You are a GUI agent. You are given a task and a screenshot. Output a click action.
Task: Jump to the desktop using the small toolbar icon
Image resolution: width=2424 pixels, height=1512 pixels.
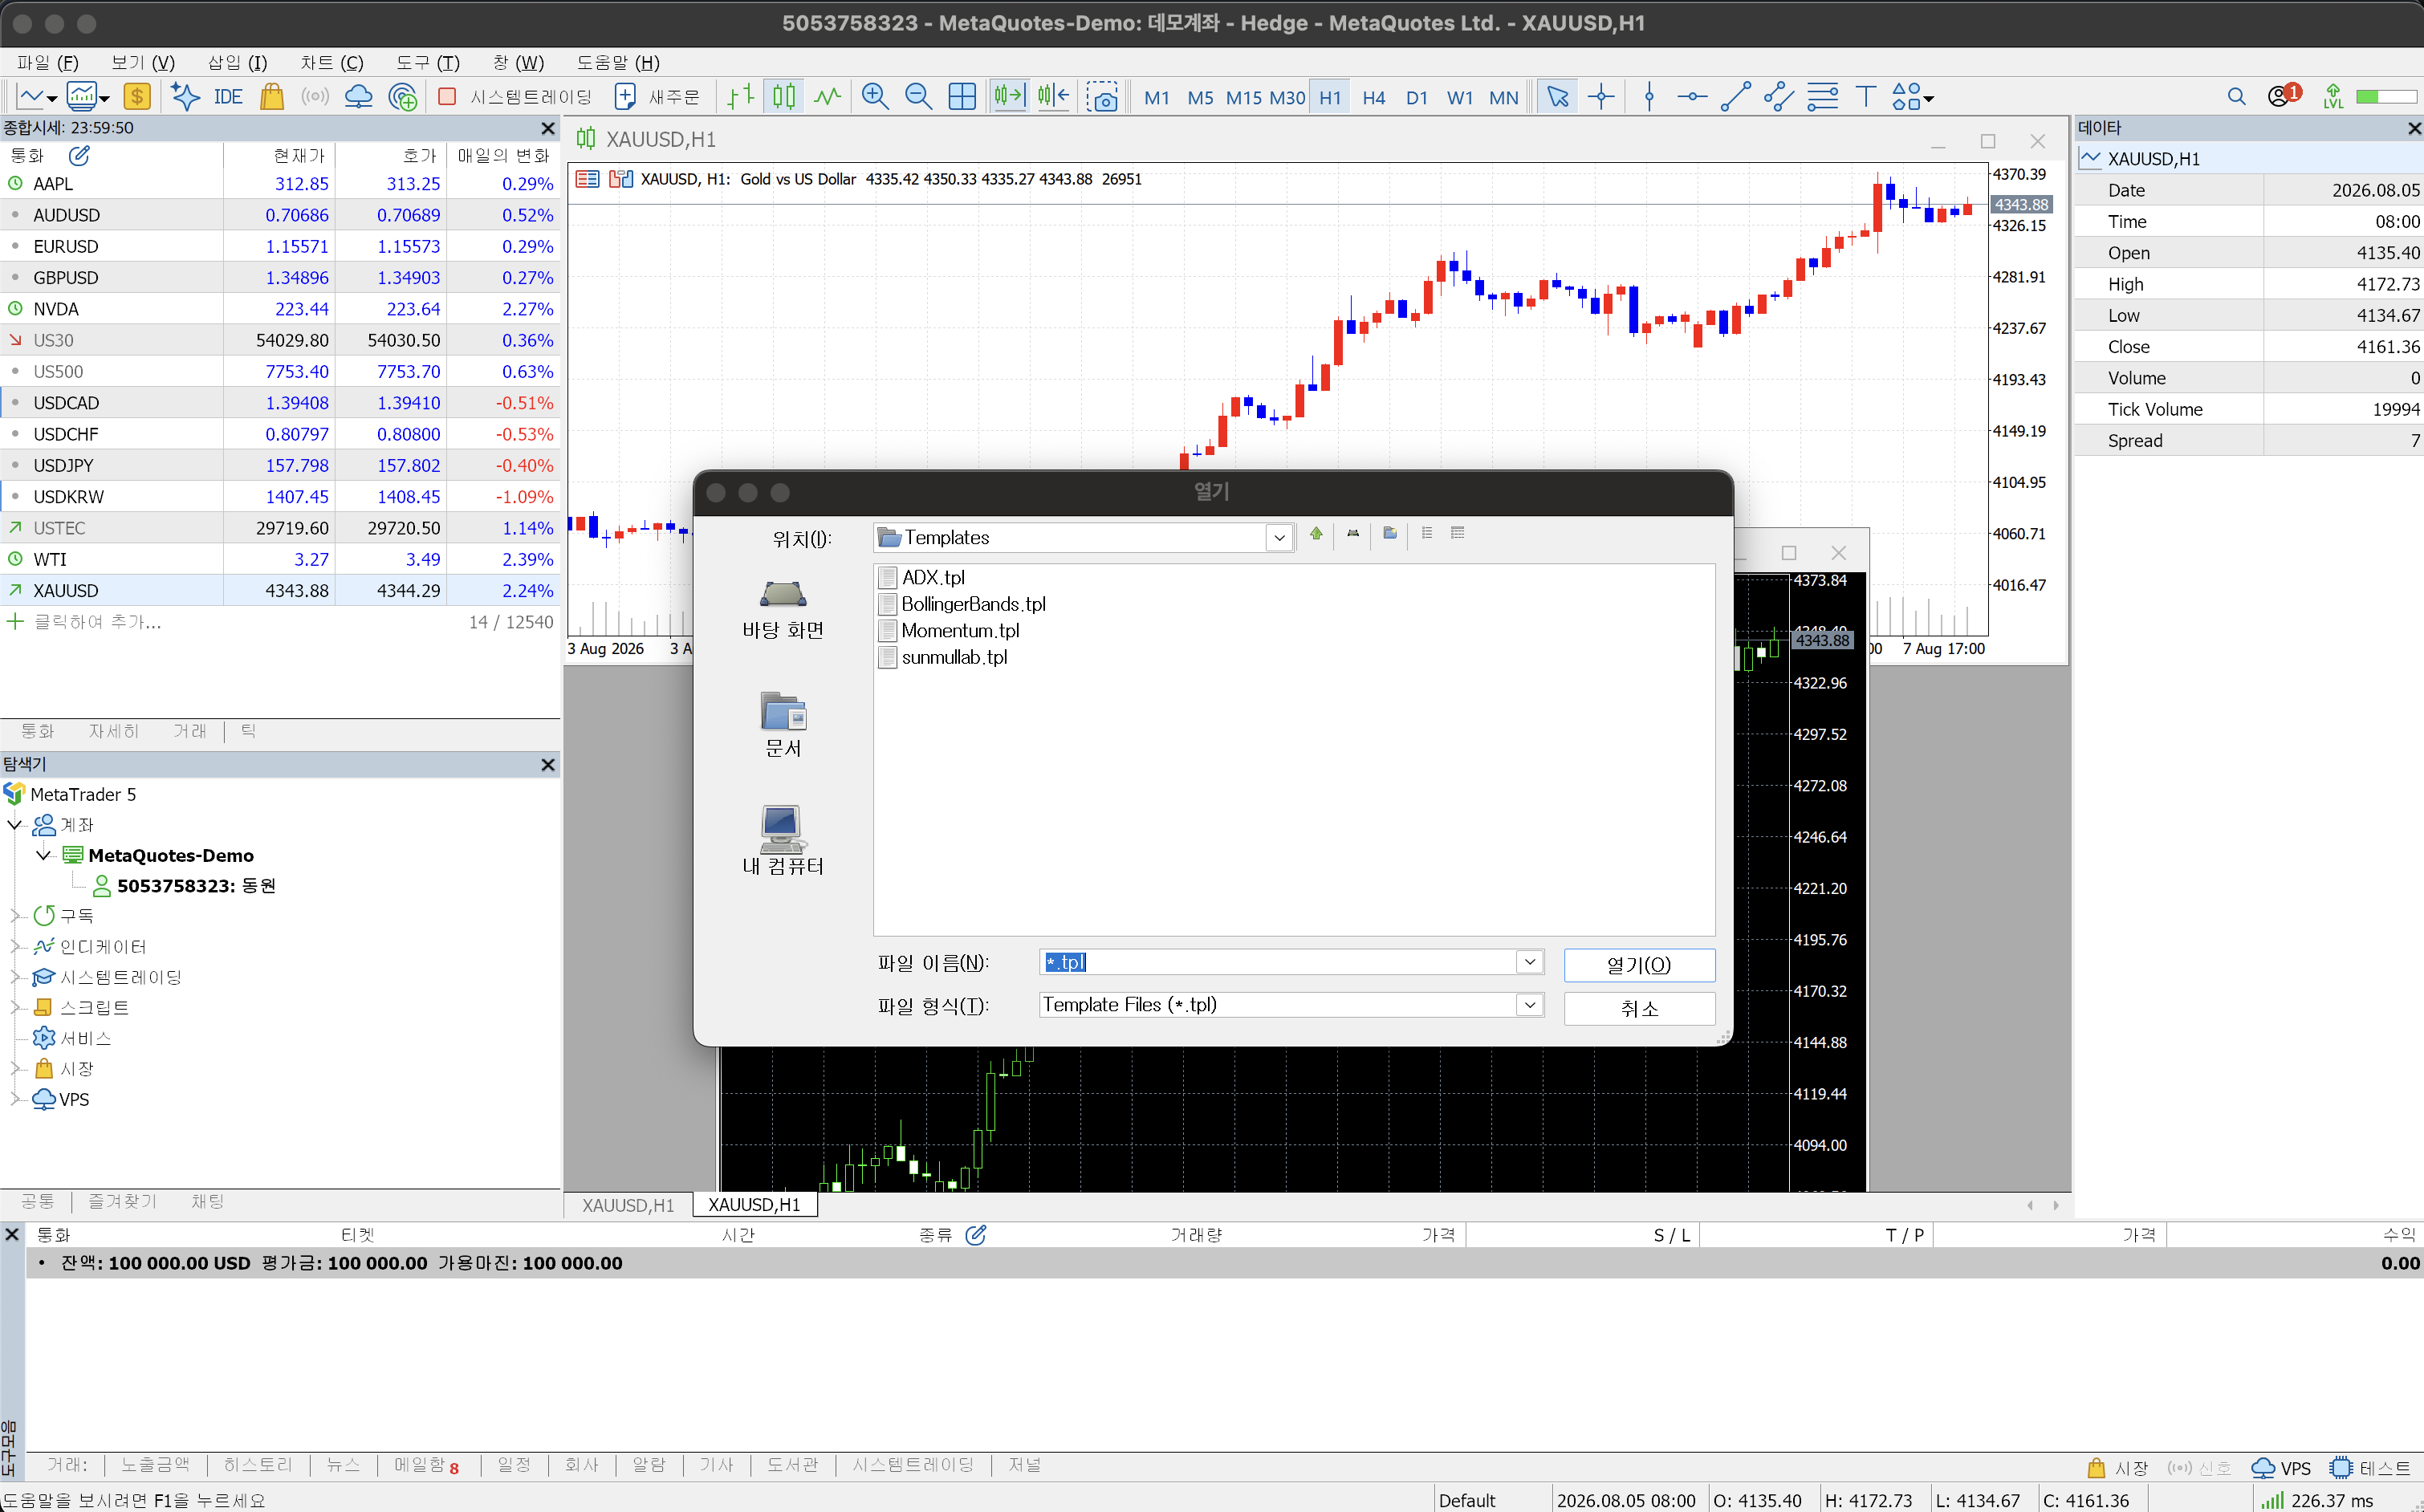(1353, 534)
